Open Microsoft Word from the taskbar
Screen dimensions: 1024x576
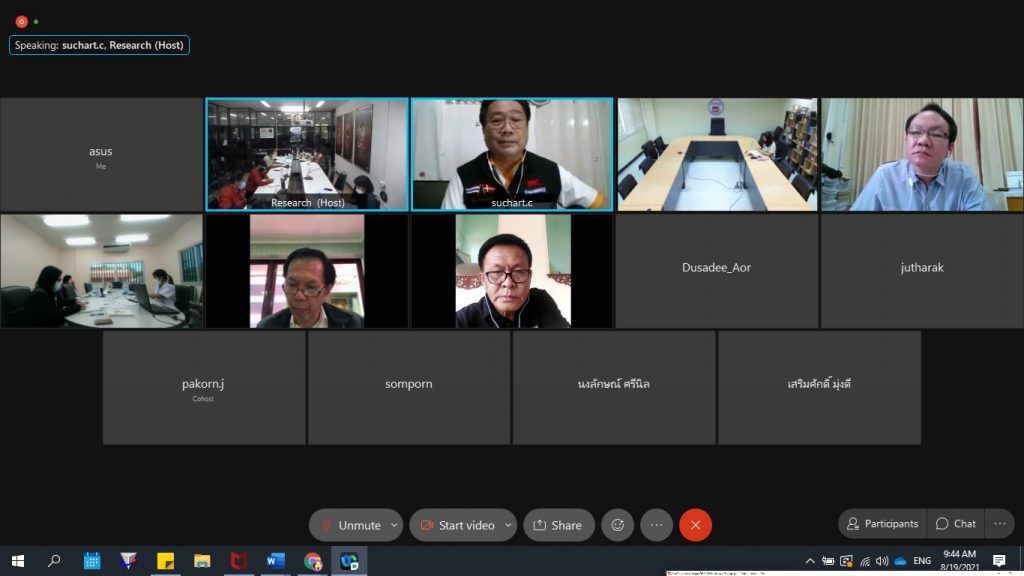point(276,561)
